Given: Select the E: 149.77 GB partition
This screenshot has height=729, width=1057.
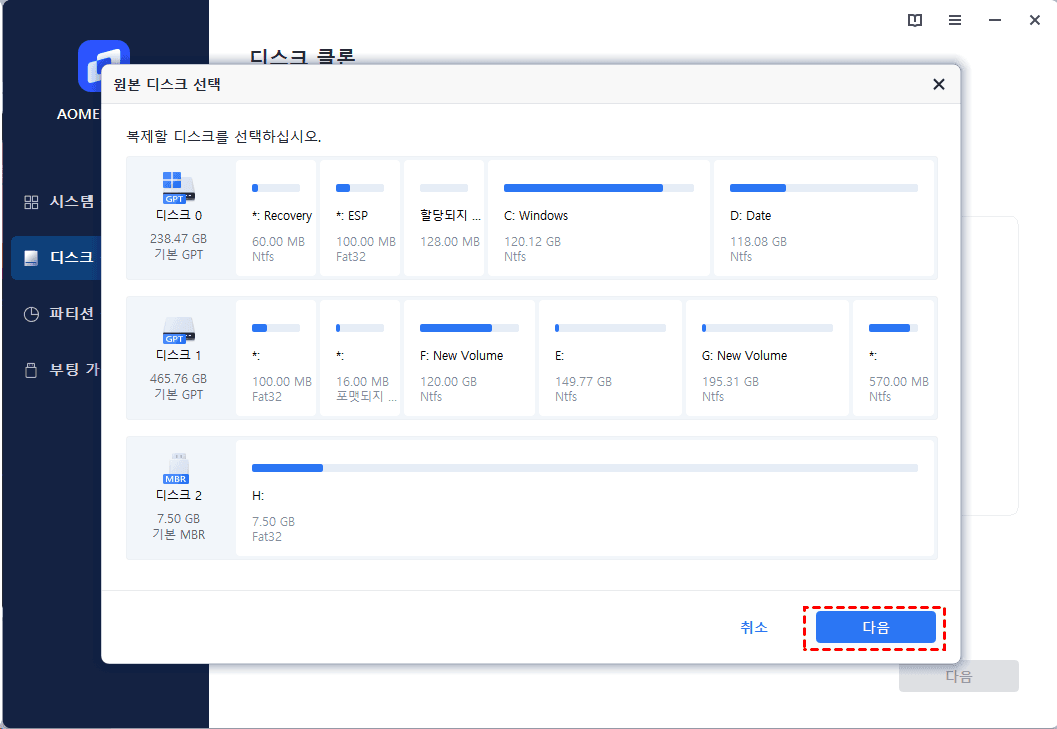Looking at the screenshot, I should click(x=610, y=358).
